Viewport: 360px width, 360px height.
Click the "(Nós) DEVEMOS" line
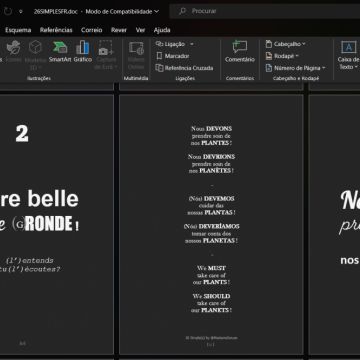pos(211,199)
